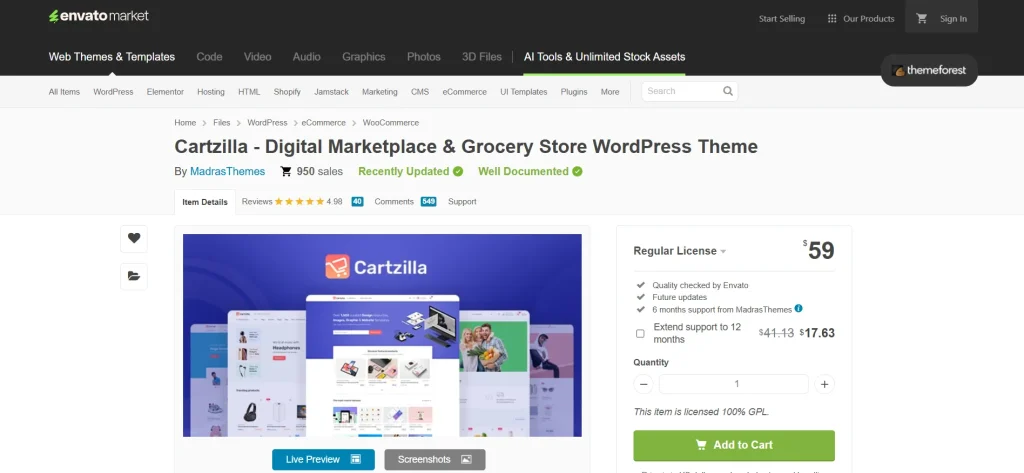Click the Add to Cart button

click(x=734, y=445)
